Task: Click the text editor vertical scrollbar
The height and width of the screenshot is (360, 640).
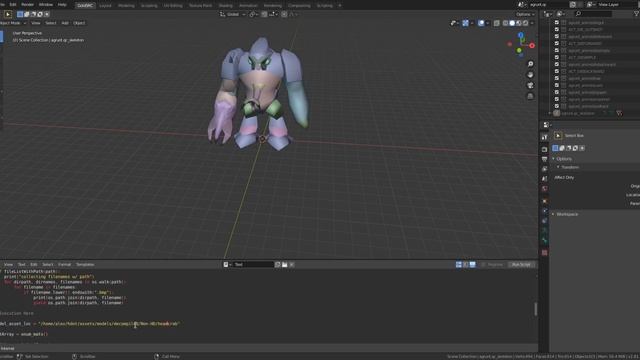Action: [536, 309]
